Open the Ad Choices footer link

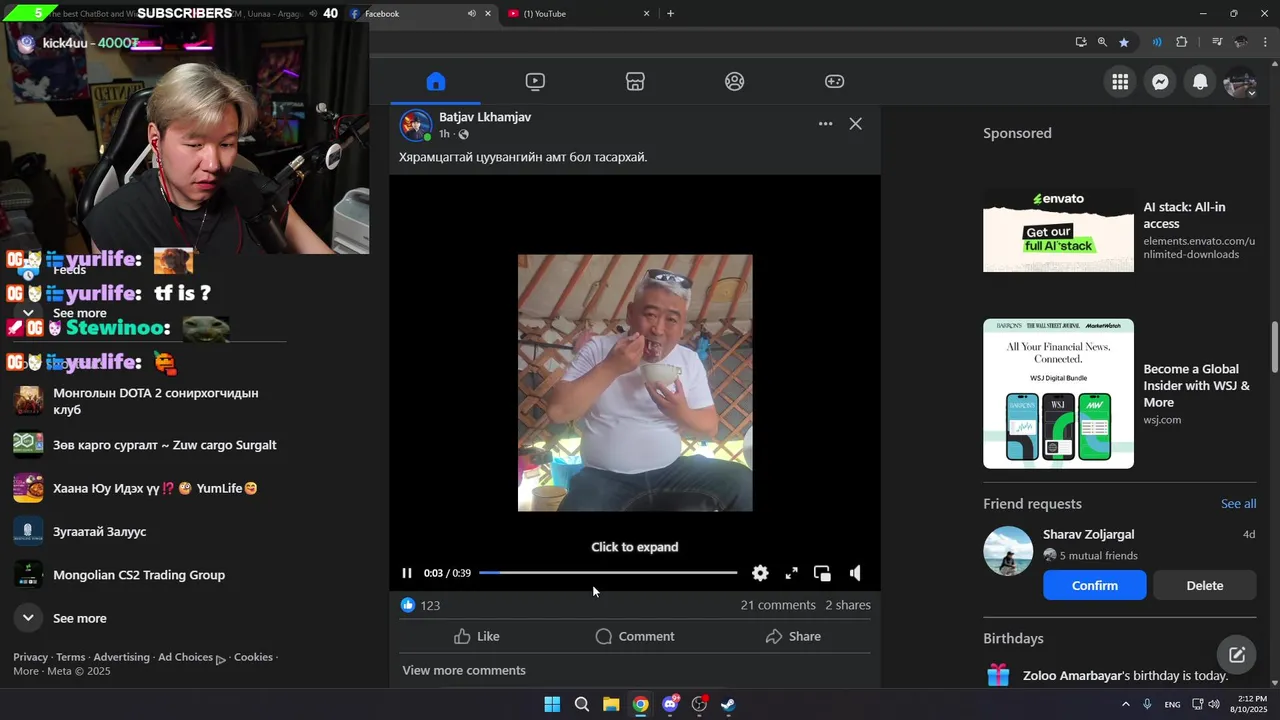pyautogui.click(x=191, y=658)
